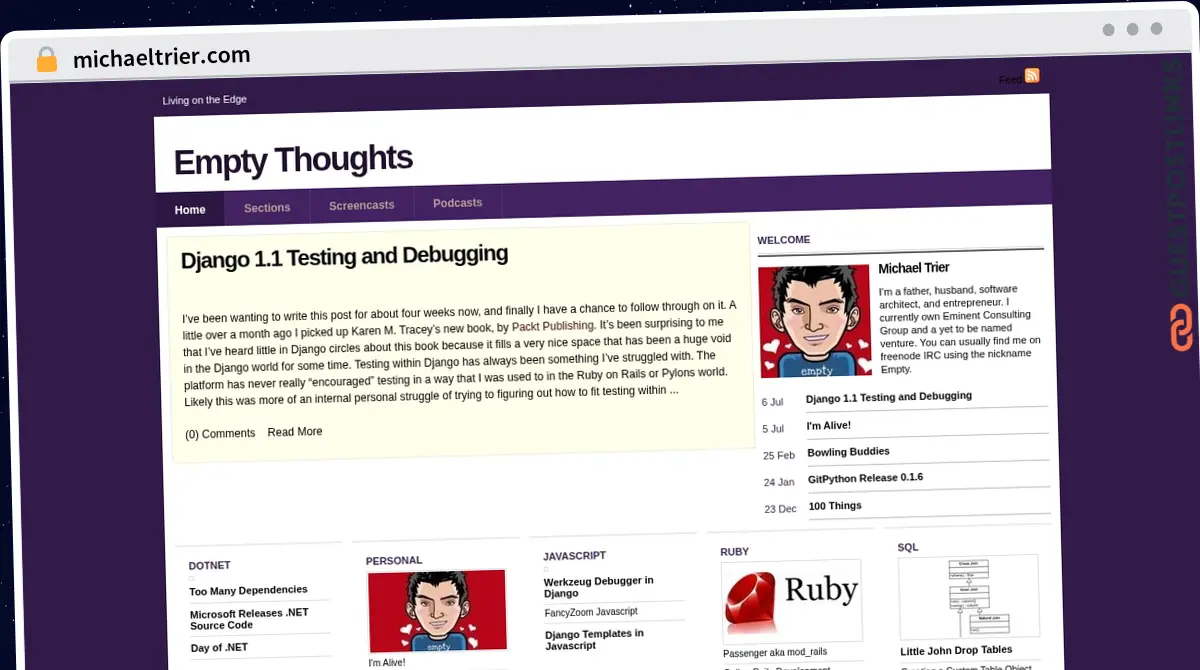Click the michaeltrier.com address text
The image size is (1200, 670).
point(162,57)
